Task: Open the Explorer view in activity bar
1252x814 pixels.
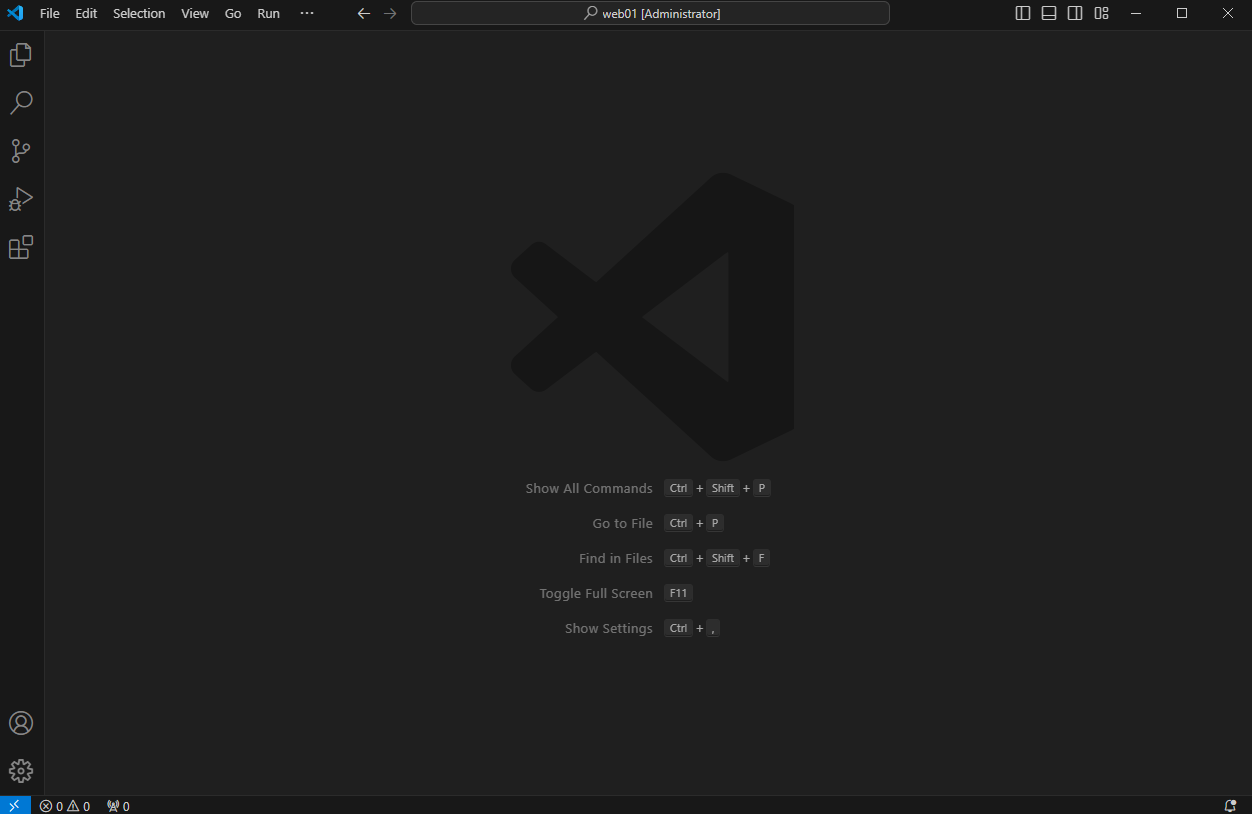Action: [x=21, y=55]
